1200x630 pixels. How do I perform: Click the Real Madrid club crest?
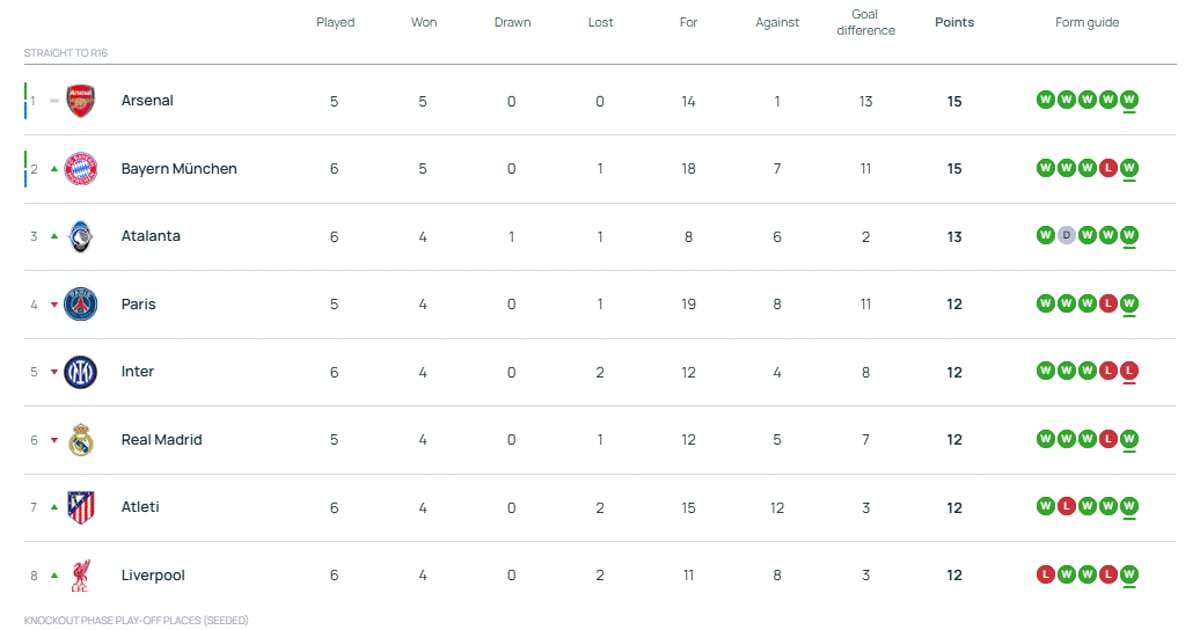pyautogui.click(x=80, y=440)
